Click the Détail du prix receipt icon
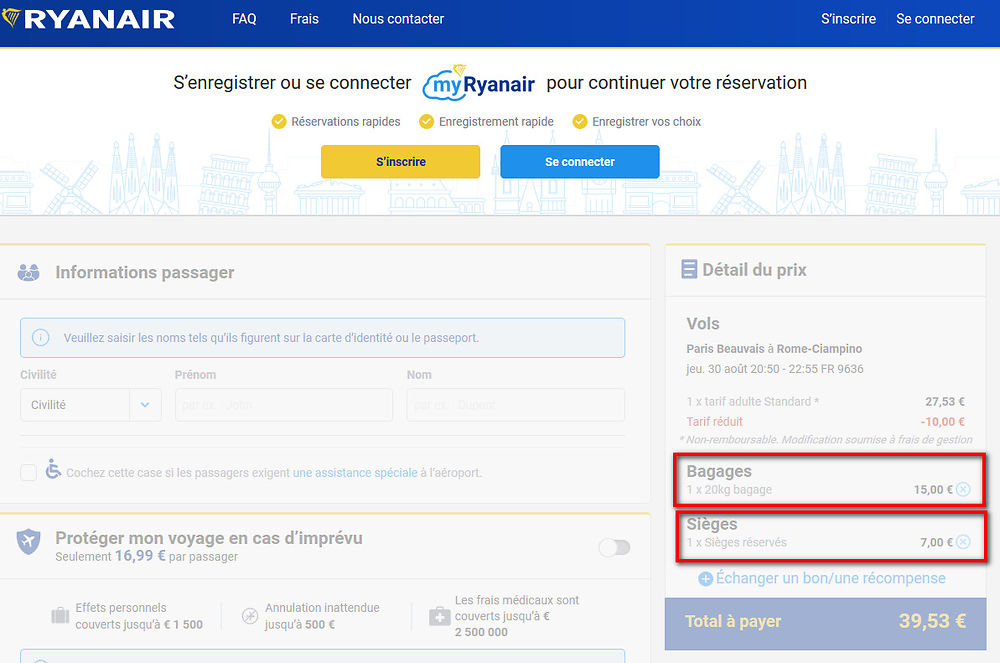Image resolution: width=1000 pixels, height=663 pixels. coord(689,269)
